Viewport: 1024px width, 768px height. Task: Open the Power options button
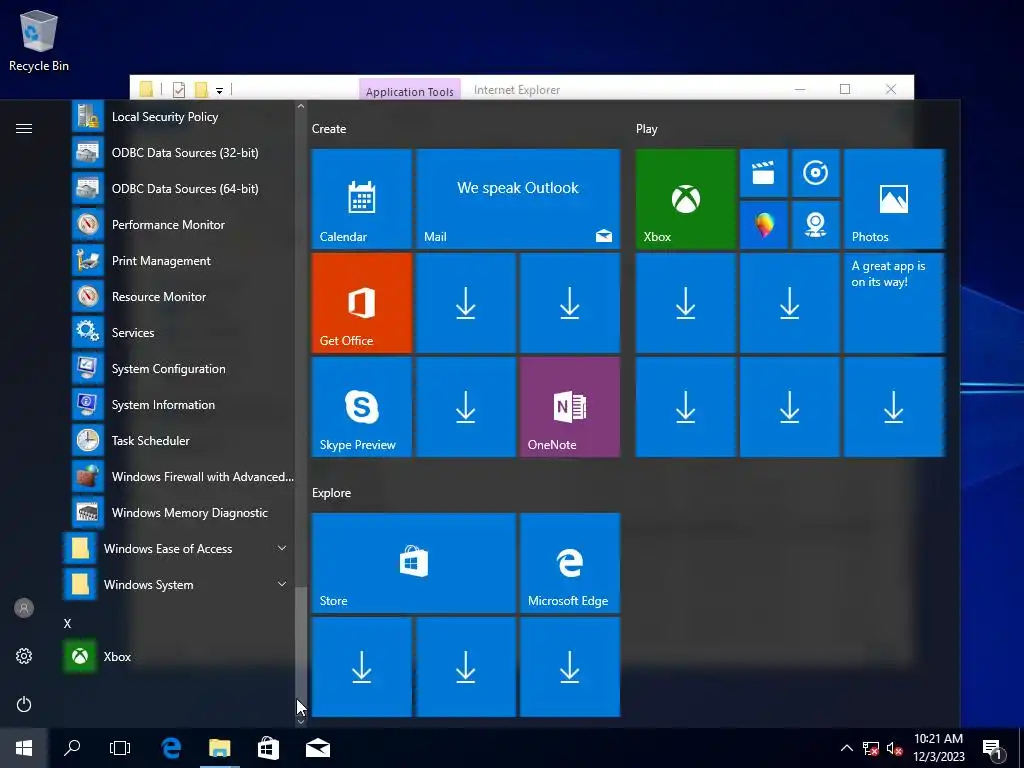[x=24, y=704]
